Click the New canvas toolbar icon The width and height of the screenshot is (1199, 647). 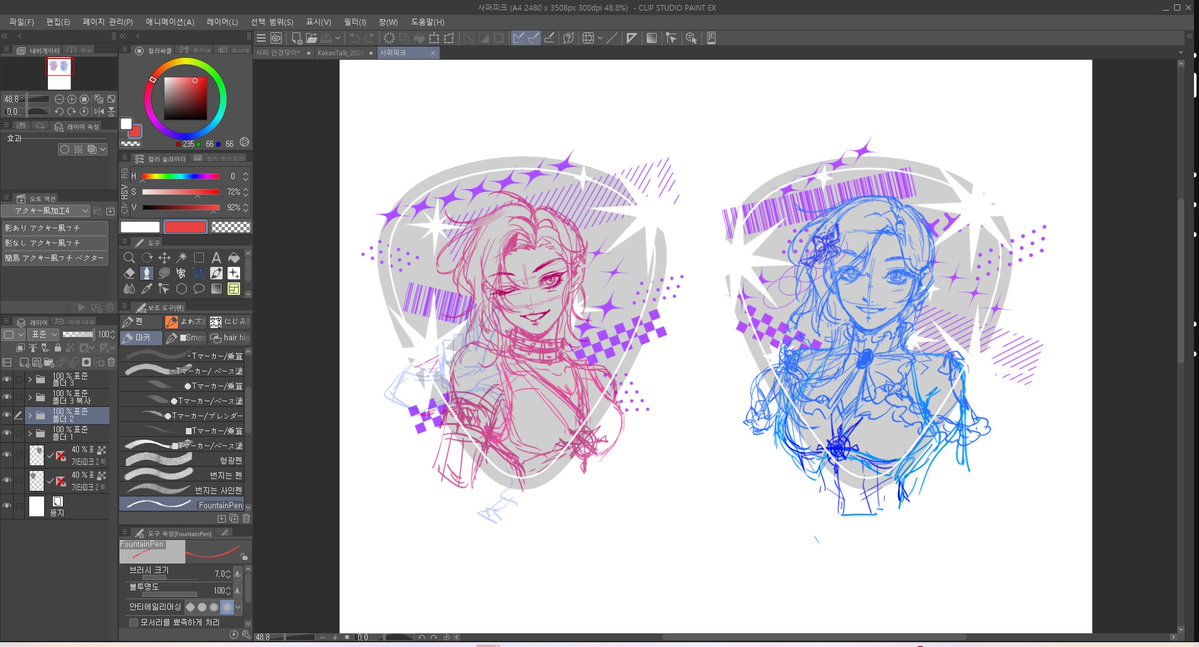[297, 37]
